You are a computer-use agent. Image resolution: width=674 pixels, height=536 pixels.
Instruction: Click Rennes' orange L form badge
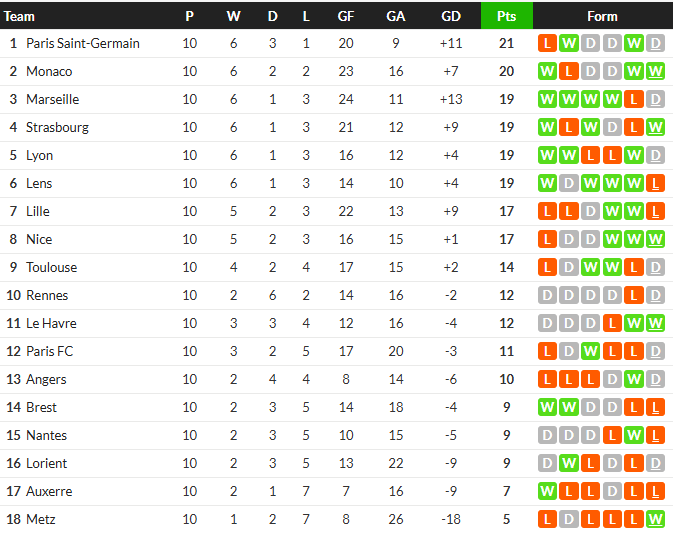pyautogui.click(x=633, y=295)
